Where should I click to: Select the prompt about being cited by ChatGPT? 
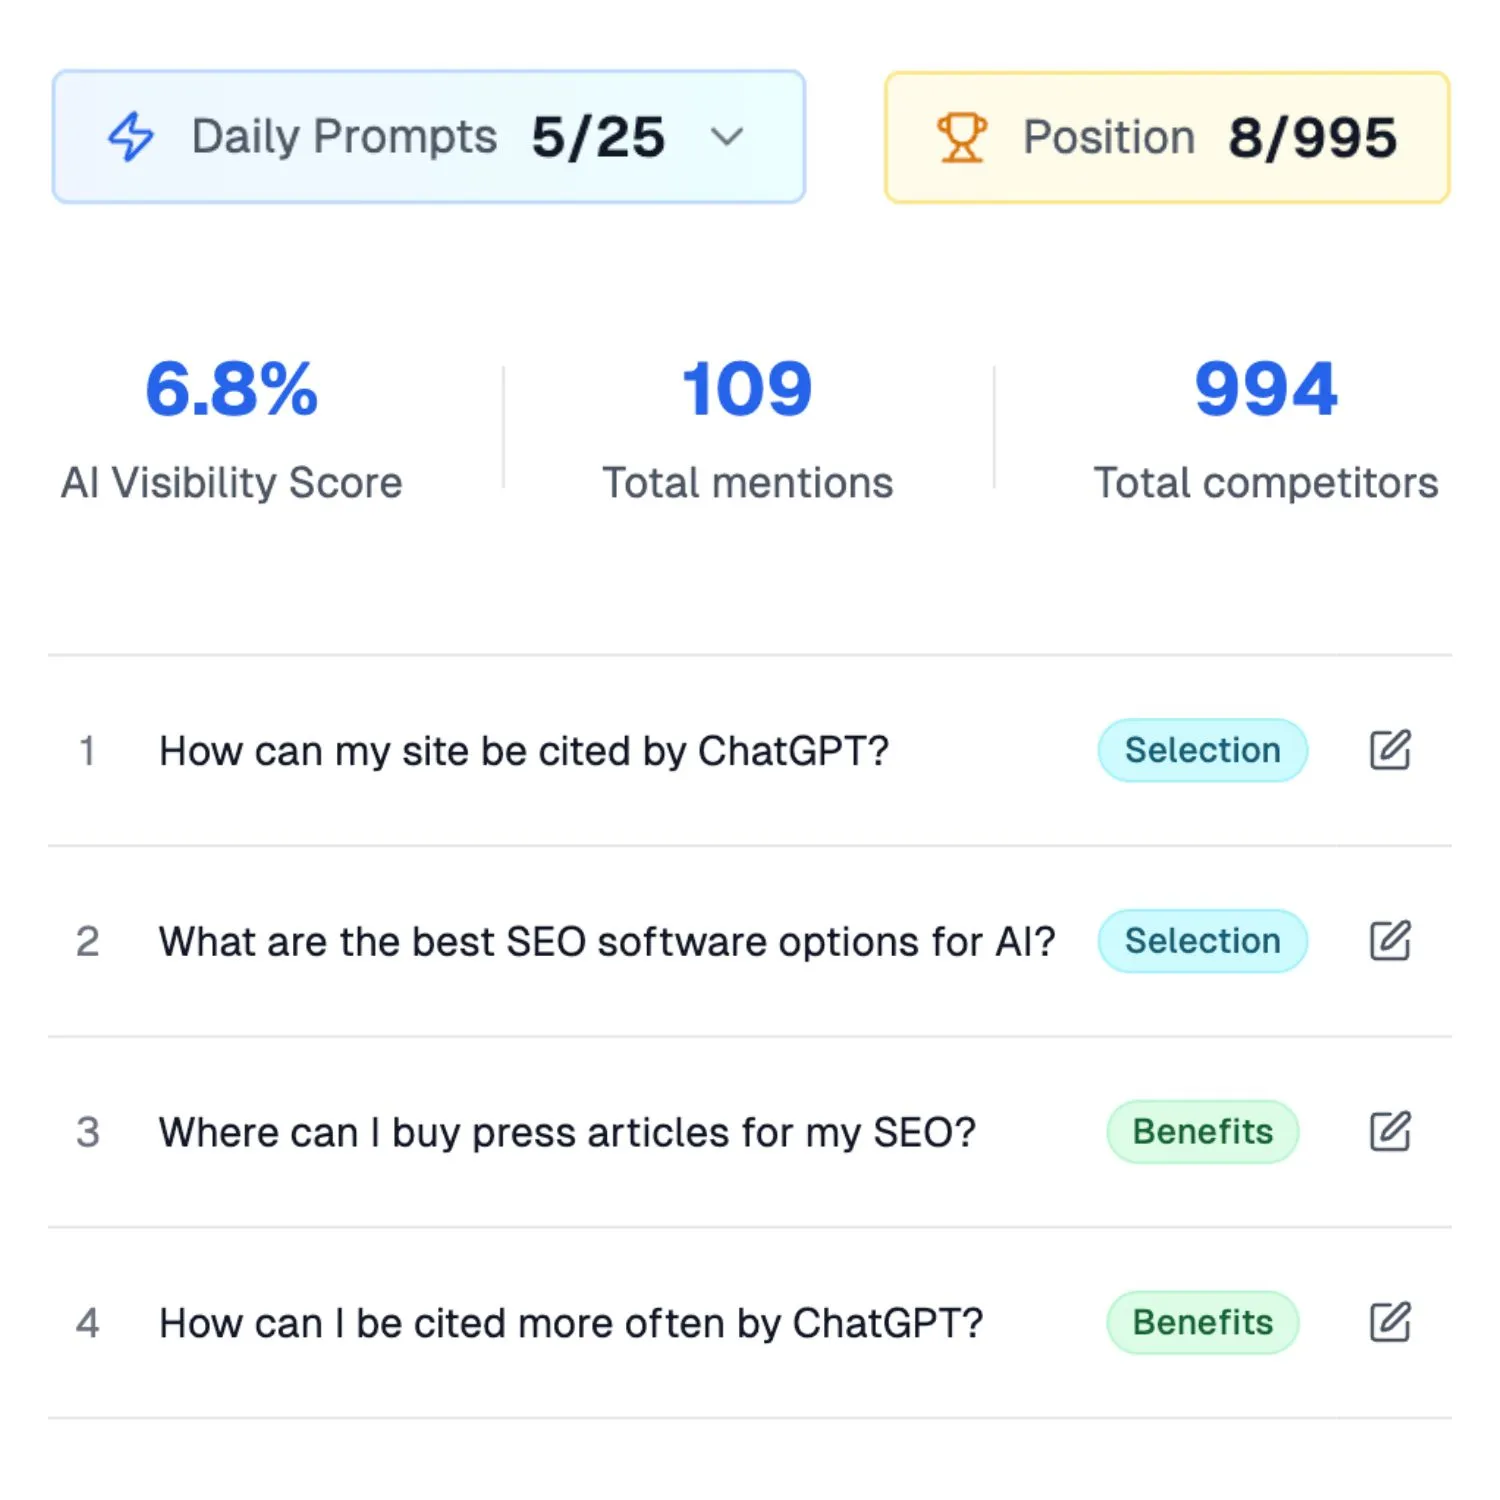523,750
